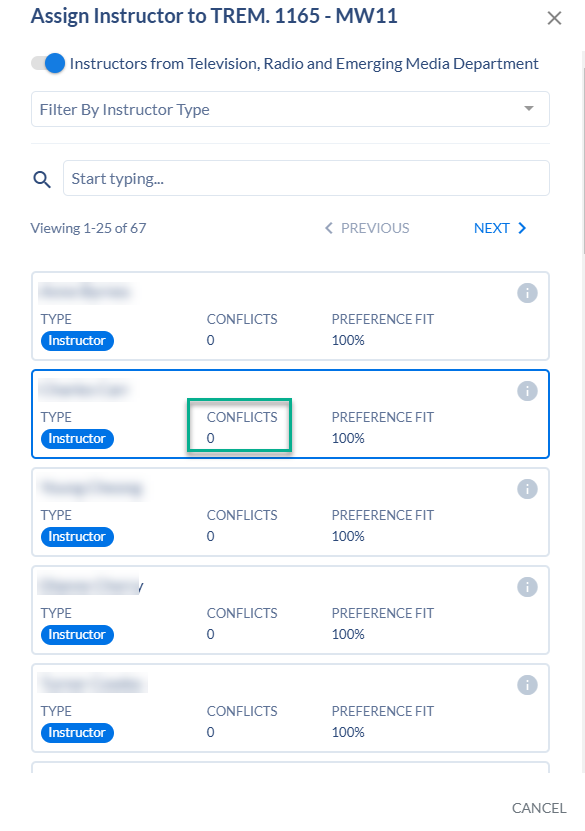Click the chevron next to NEXT
Image resolution: width=585 pixels, height=831 pixels.
[x=522, y=228]
